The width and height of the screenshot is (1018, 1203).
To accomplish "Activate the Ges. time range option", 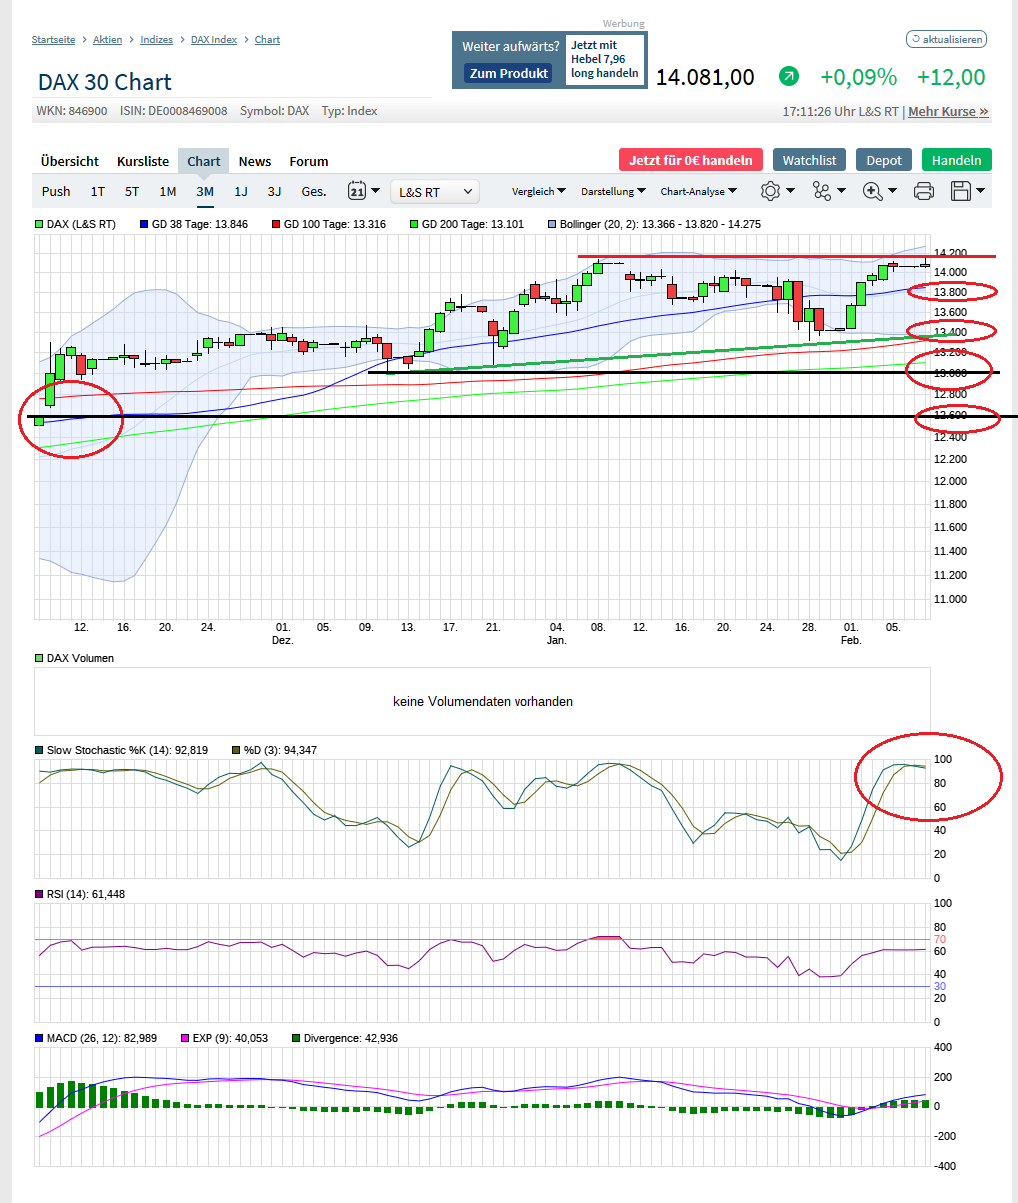I will tap(313, 190).
